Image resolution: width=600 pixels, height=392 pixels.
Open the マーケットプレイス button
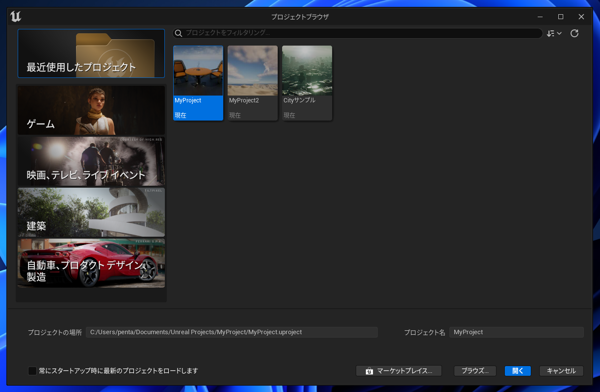point(398,371)
